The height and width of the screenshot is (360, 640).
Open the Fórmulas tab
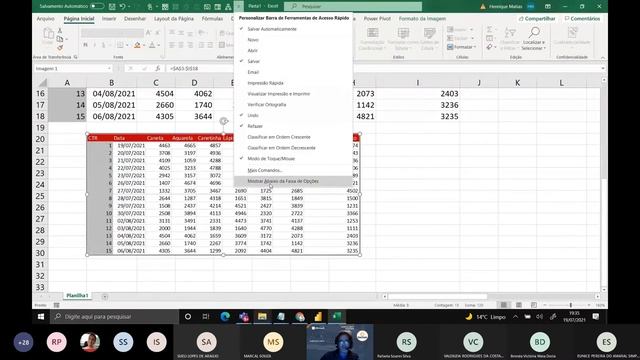tap(212, 19)
